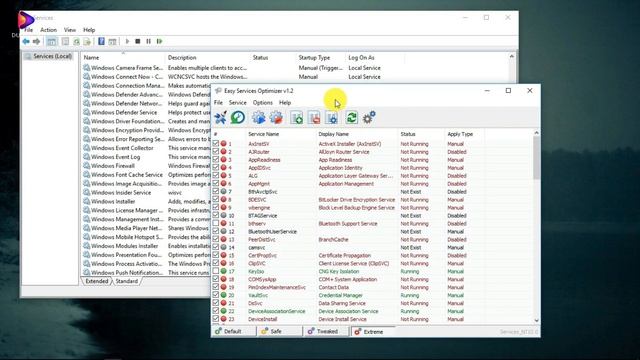This screenshot has width=640, height=360.
Task: Click the Restart Service icon in Services toolbar
Action: click(160, 41)
